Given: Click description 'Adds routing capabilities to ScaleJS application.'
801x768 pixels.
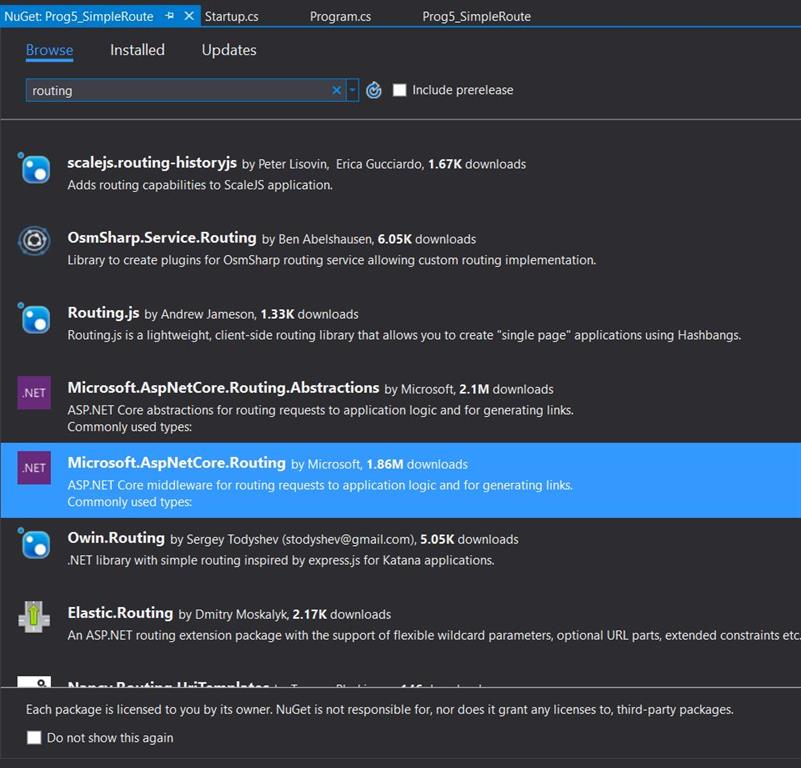Looking at the screenshot, I should [200, 185].
